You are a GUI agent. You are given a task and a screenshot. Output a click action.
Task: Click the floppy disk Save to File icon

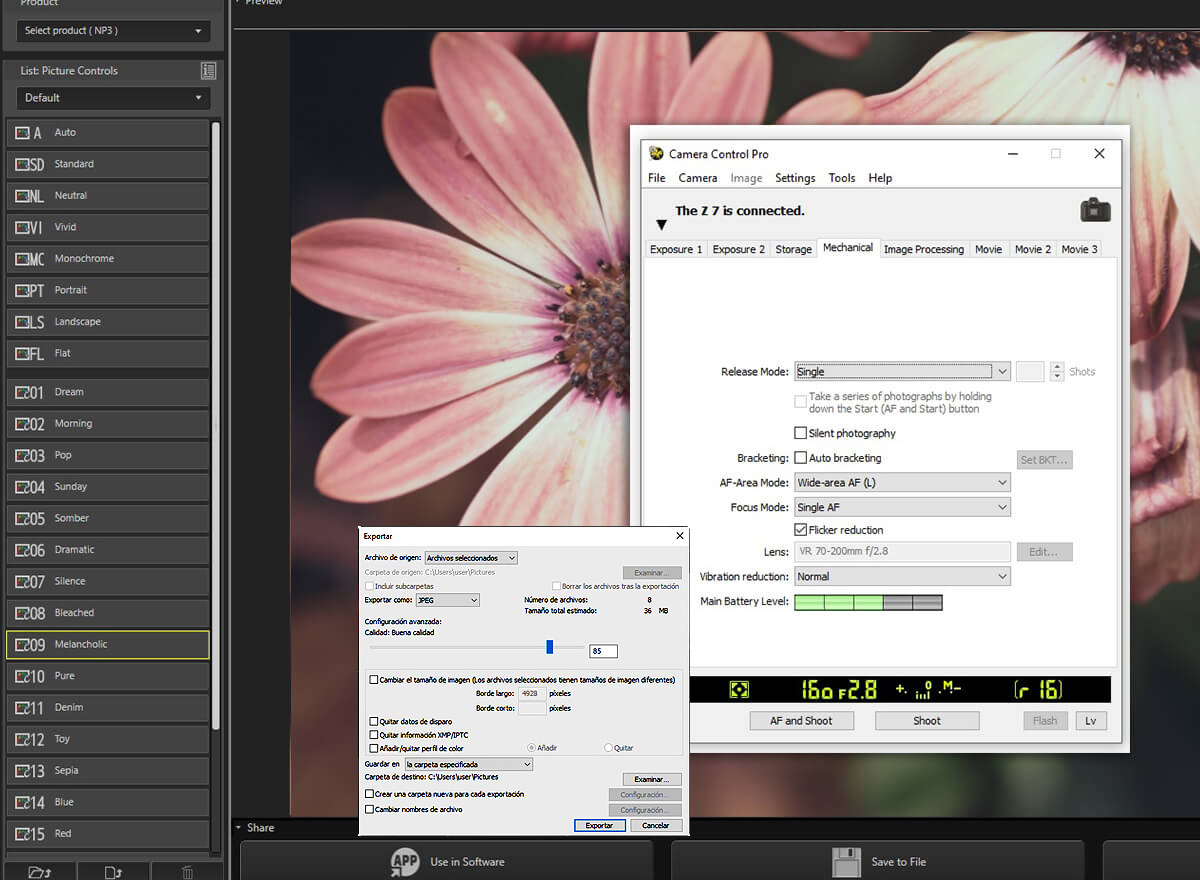click(x=846, y=862)
